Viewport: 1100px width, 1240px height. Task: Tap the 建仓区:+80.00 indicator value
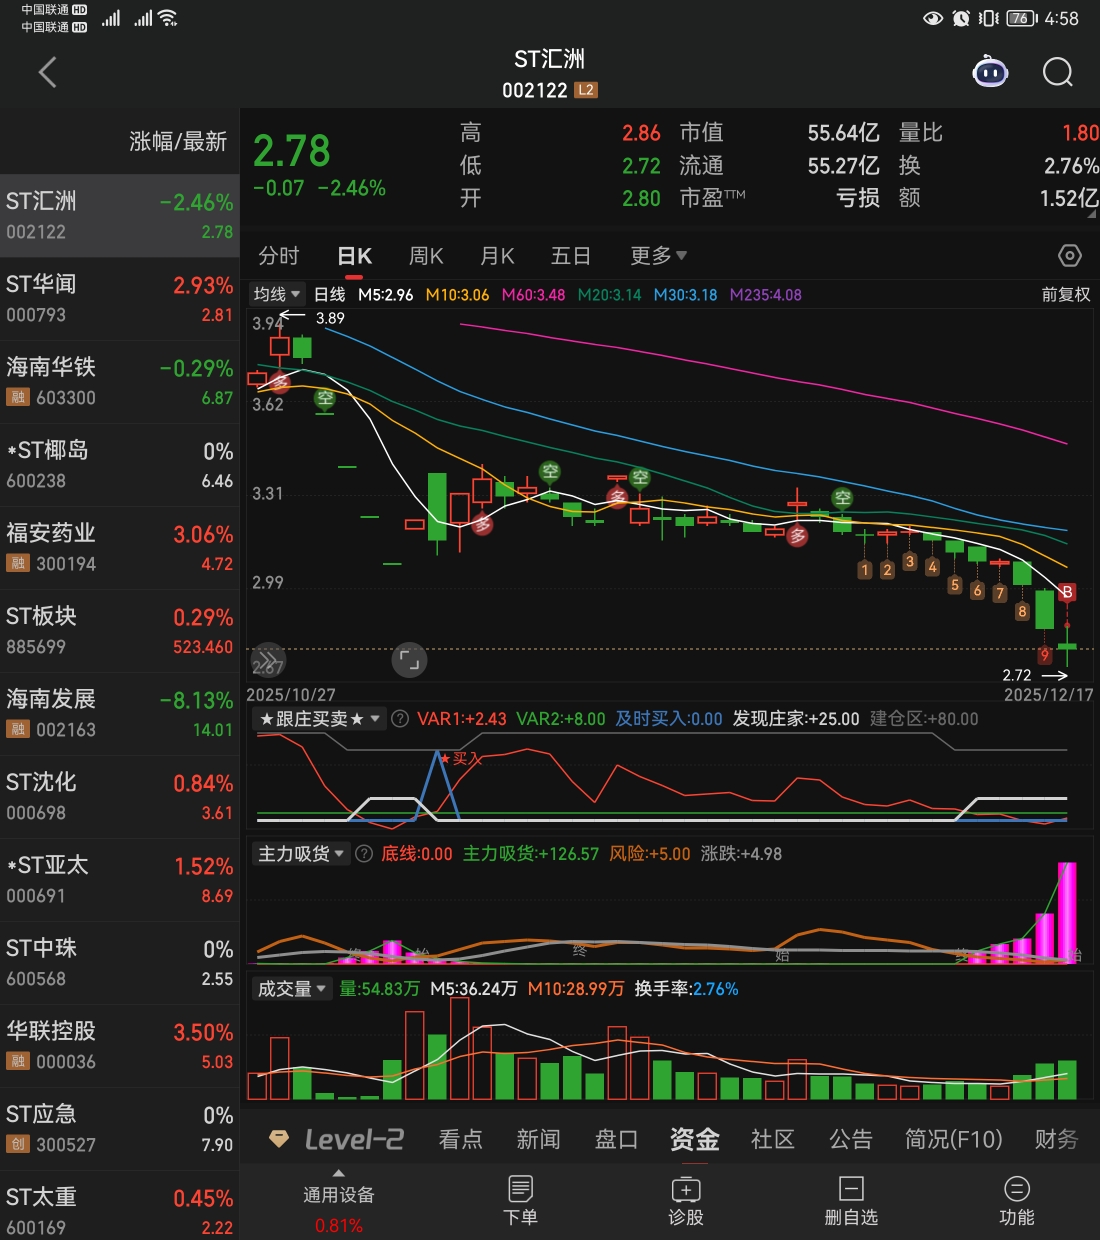pos(924,719)
